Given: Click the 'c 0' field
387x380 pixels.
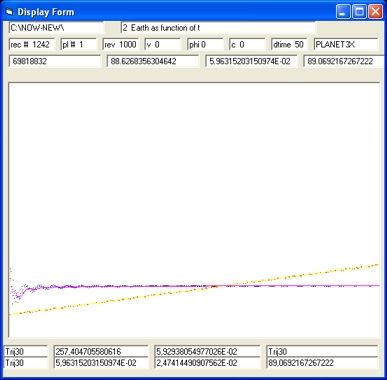Looking at the screenshot, I should point(247,44).
